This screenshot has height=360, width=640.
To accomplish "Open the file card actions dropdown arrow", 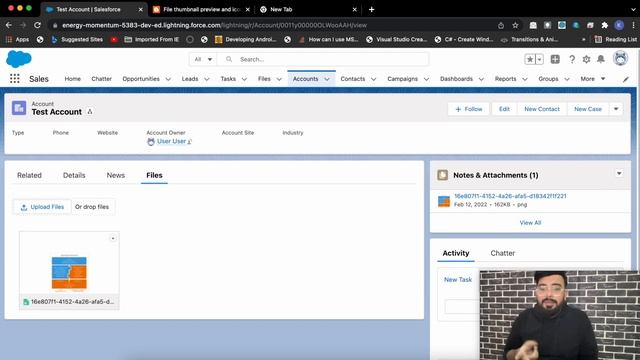I will coord(113,238).
